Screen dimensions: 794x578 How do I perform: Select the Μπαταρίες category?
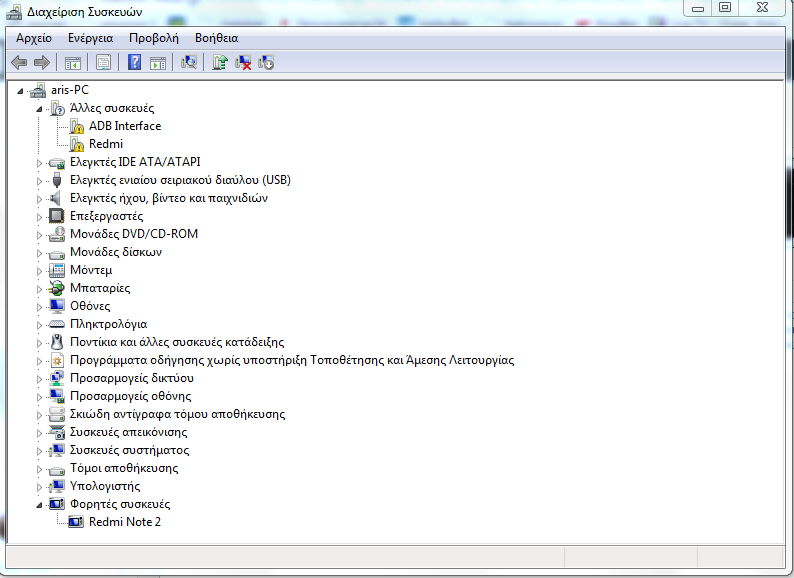(99, 288)
